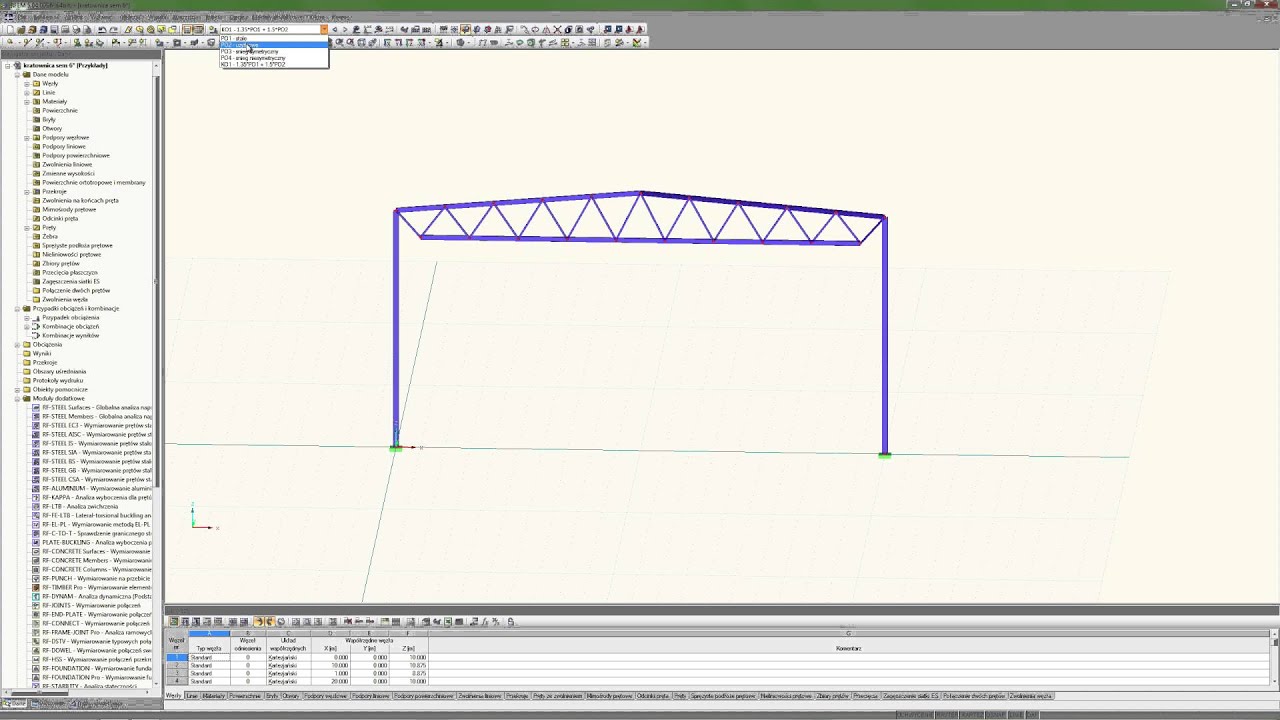The width and height of the screenshot is (1280, 720).
Task: Open RF-STEEL EC3 module entry
Action: point(97,425)
